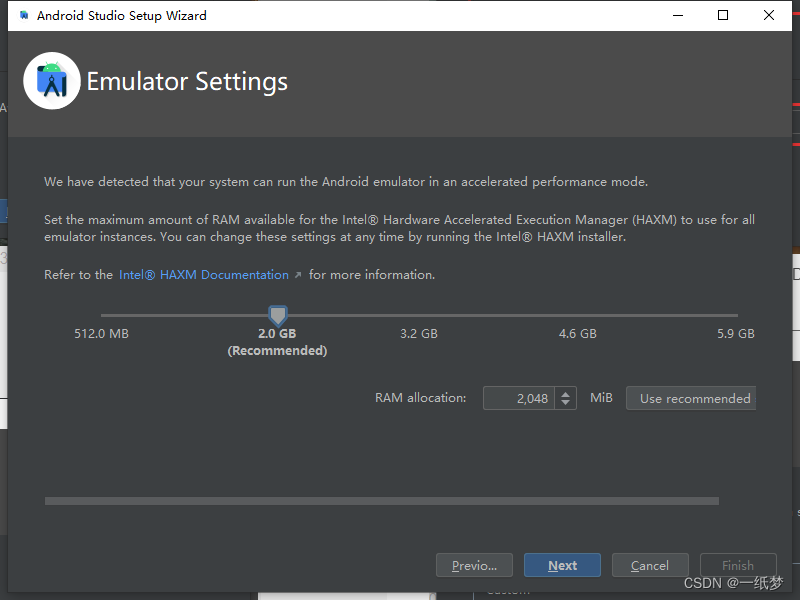Click the 5.9 GB slider label

point(736,334)
